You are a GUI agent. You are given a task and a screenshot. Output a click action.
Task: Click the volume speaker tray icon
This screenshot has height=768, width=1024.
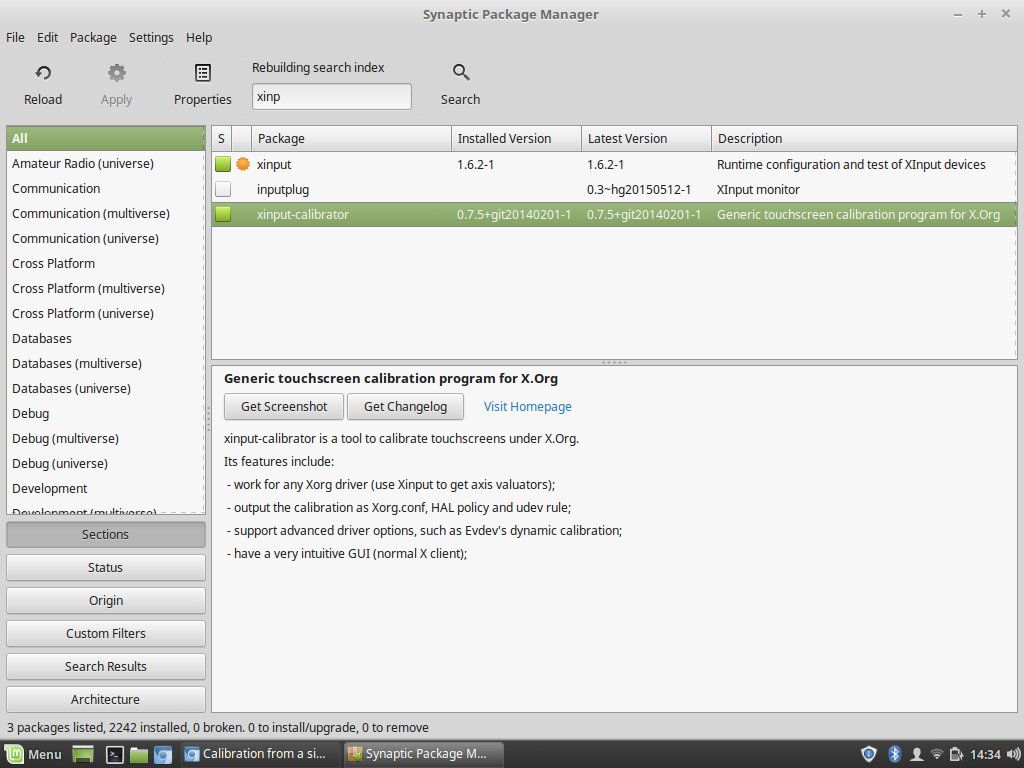1014,754
